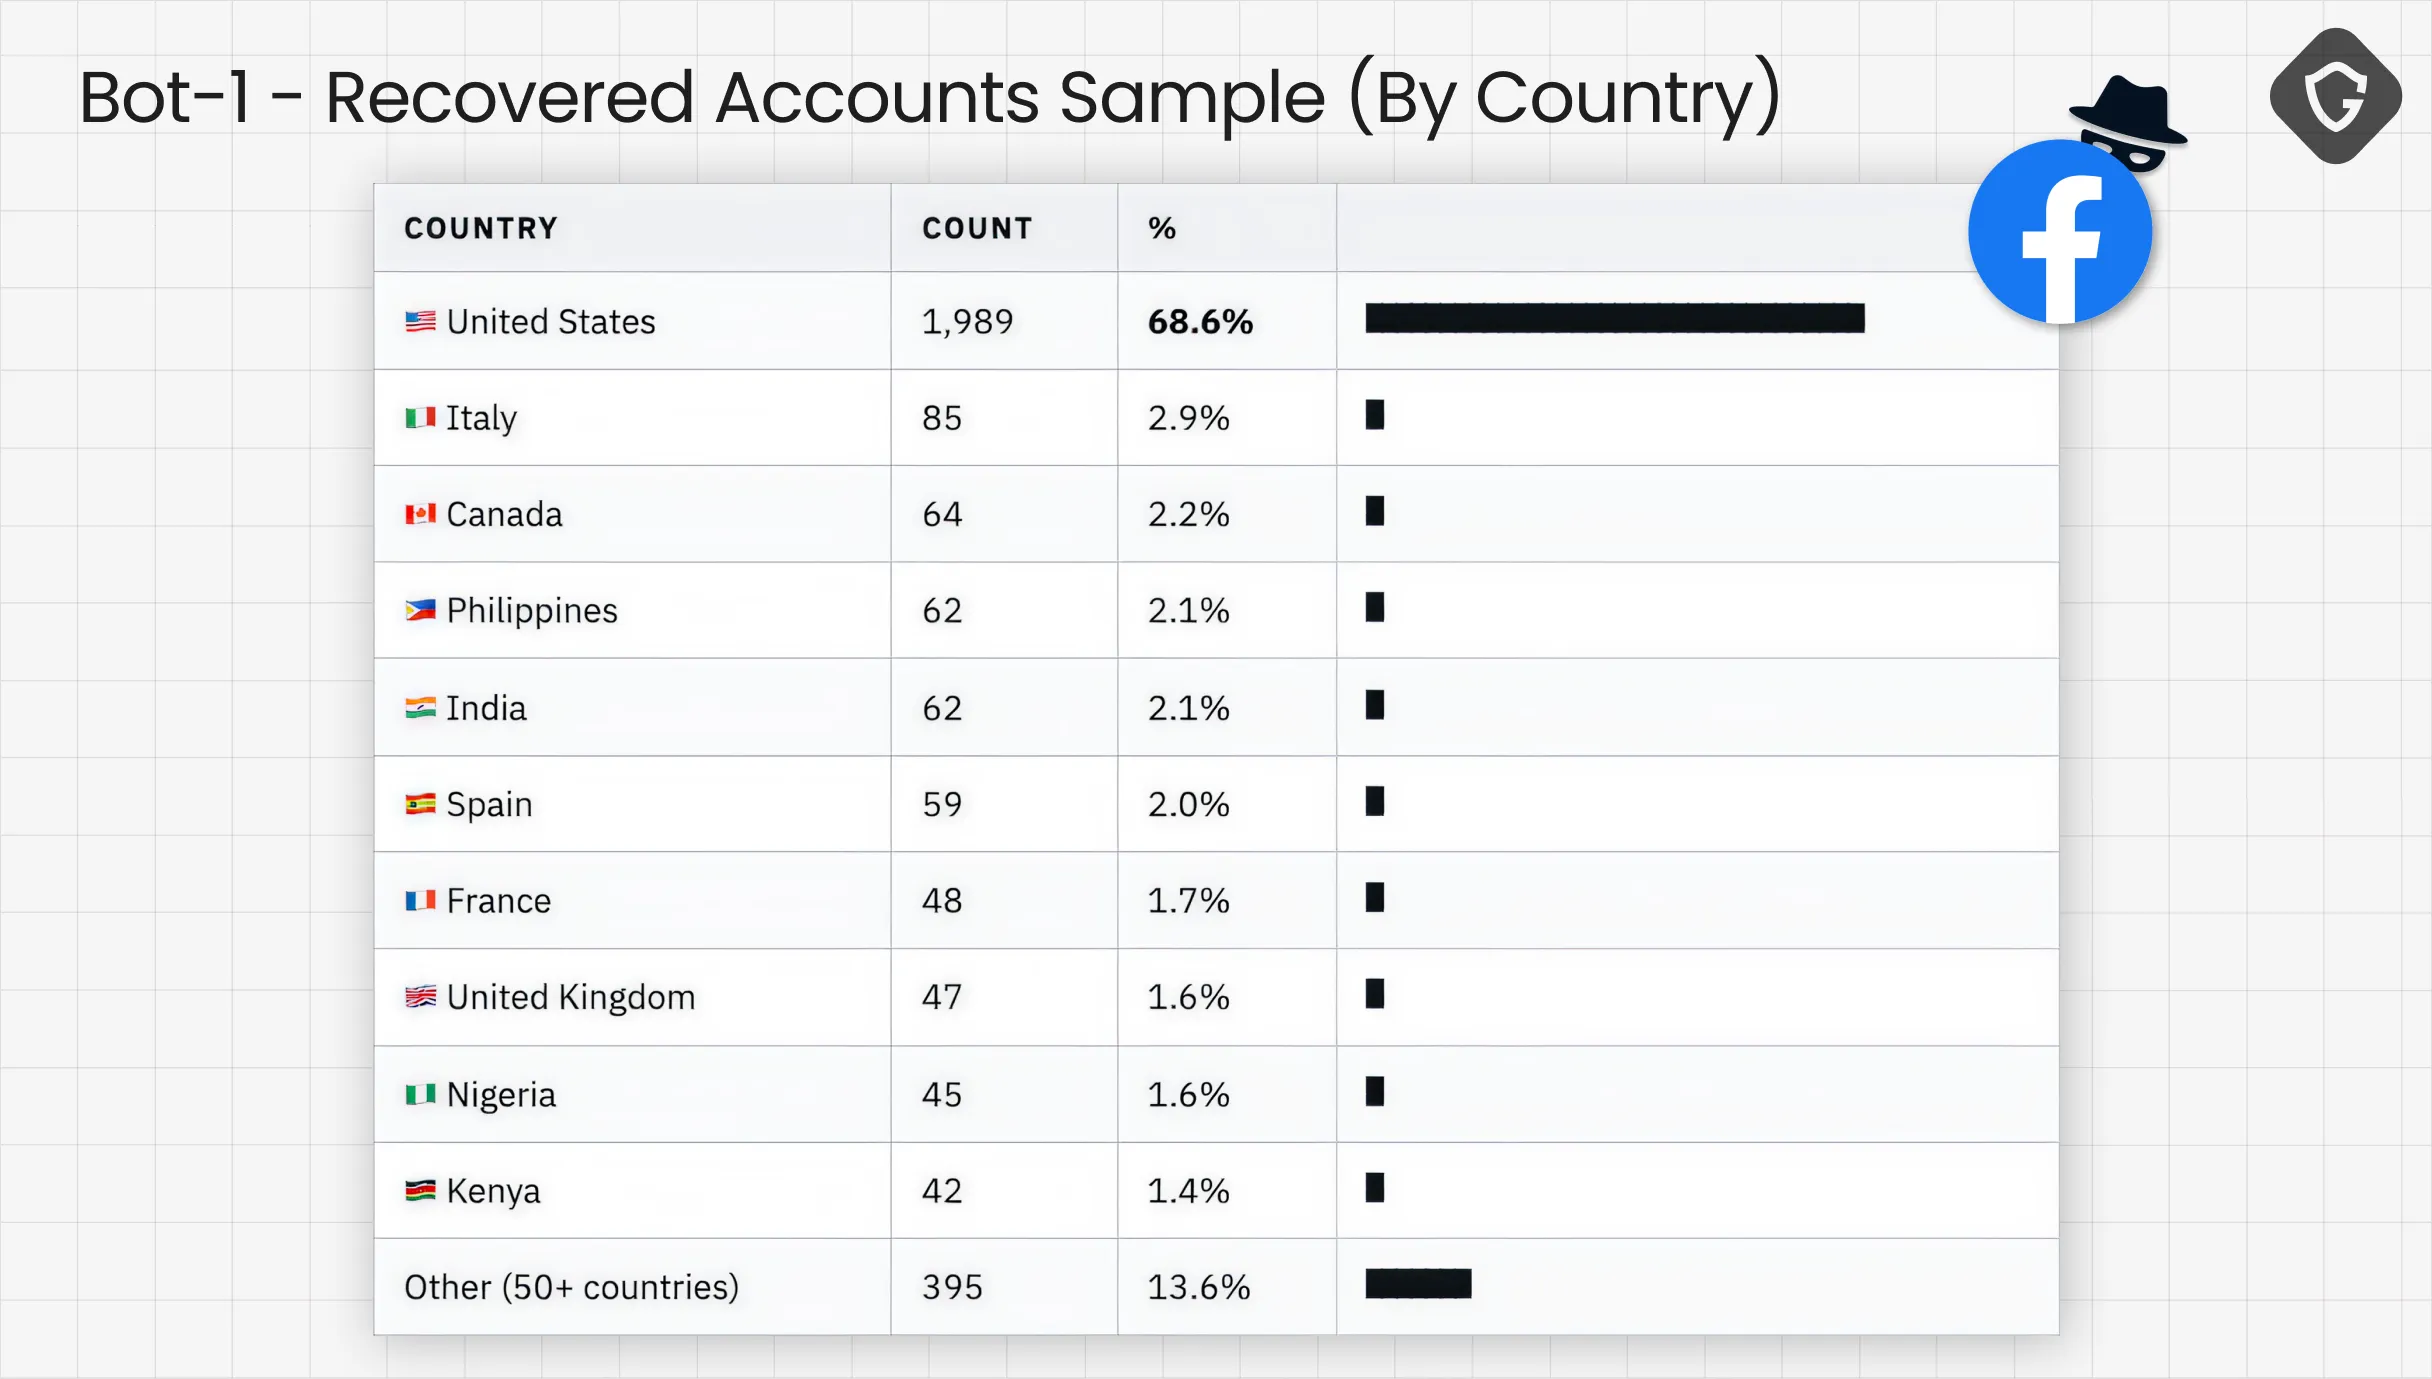Click the Italy flag icon
Image resolution: width=2432 pixels, height=1379 pixels.
[x=420, y=417]
